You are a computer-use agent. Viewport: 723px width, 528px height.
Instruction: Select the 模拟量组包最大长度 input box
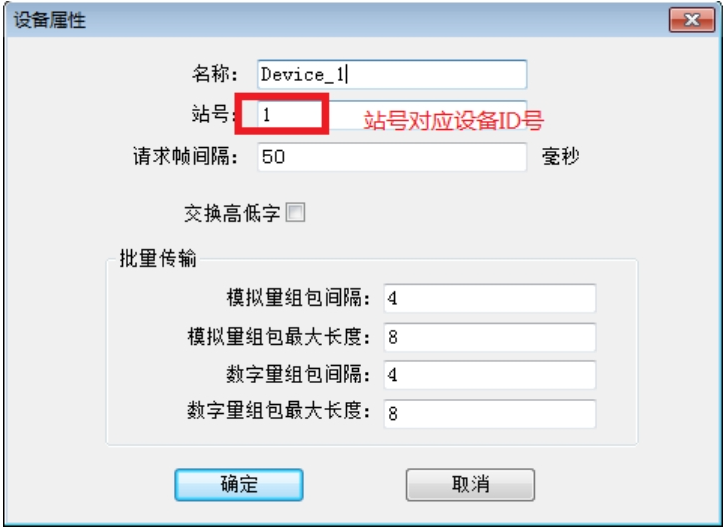[490, 337]
